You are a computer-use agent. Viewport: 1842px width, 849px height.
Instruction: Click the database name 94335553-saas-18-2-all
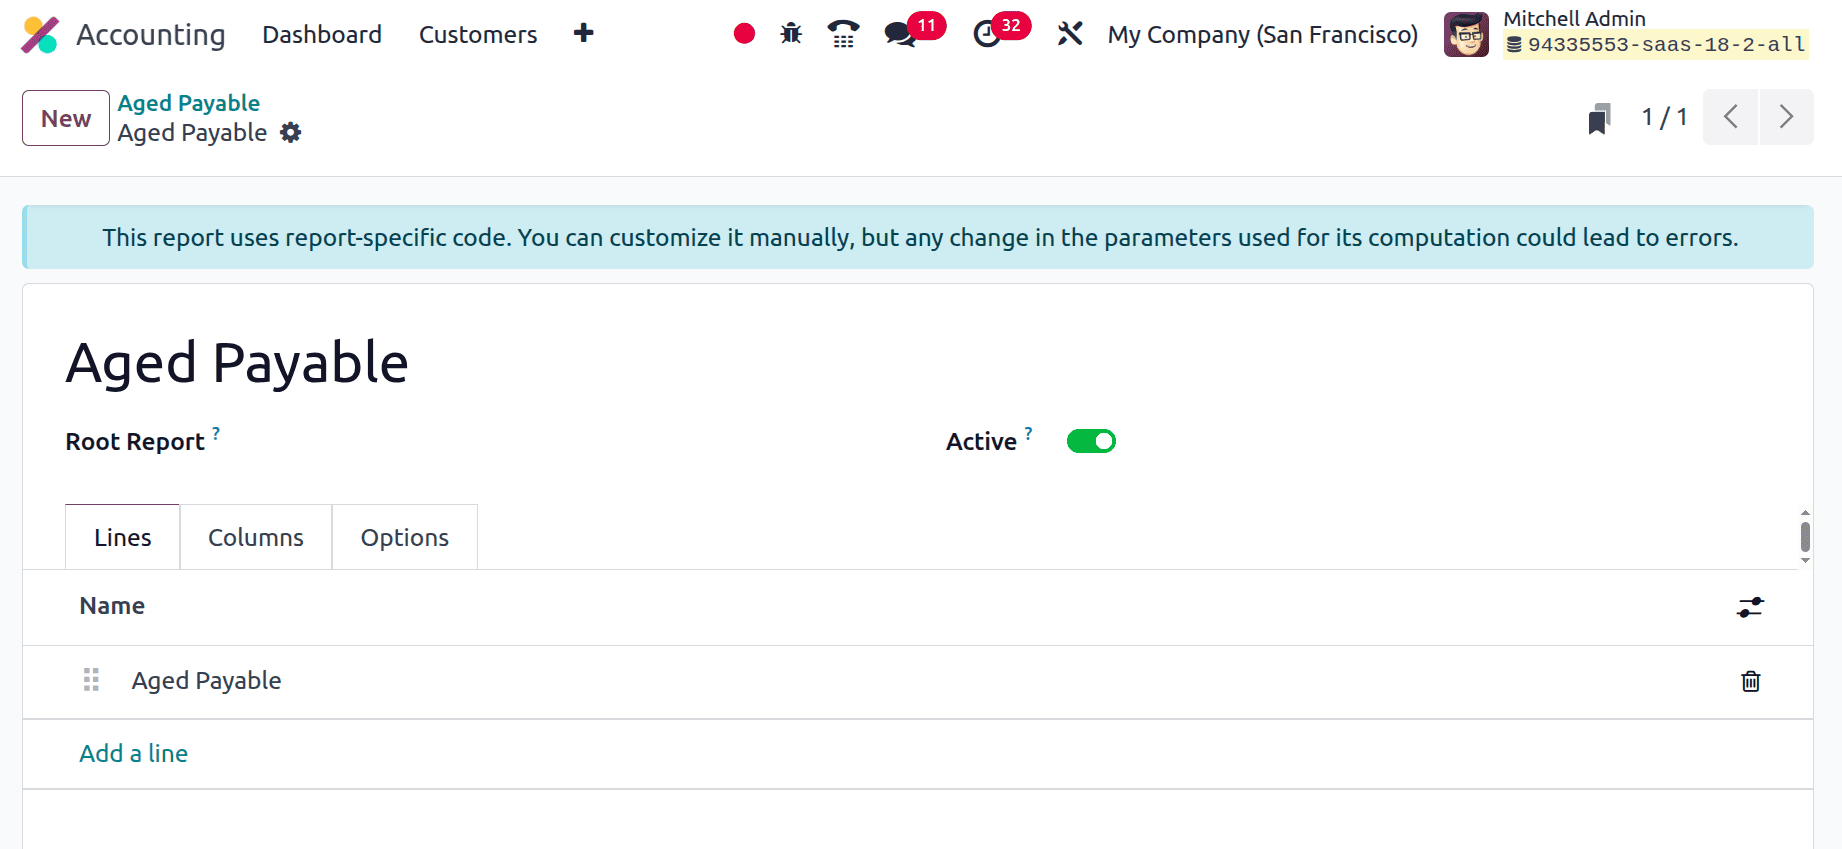click(x=1657, y=45)
